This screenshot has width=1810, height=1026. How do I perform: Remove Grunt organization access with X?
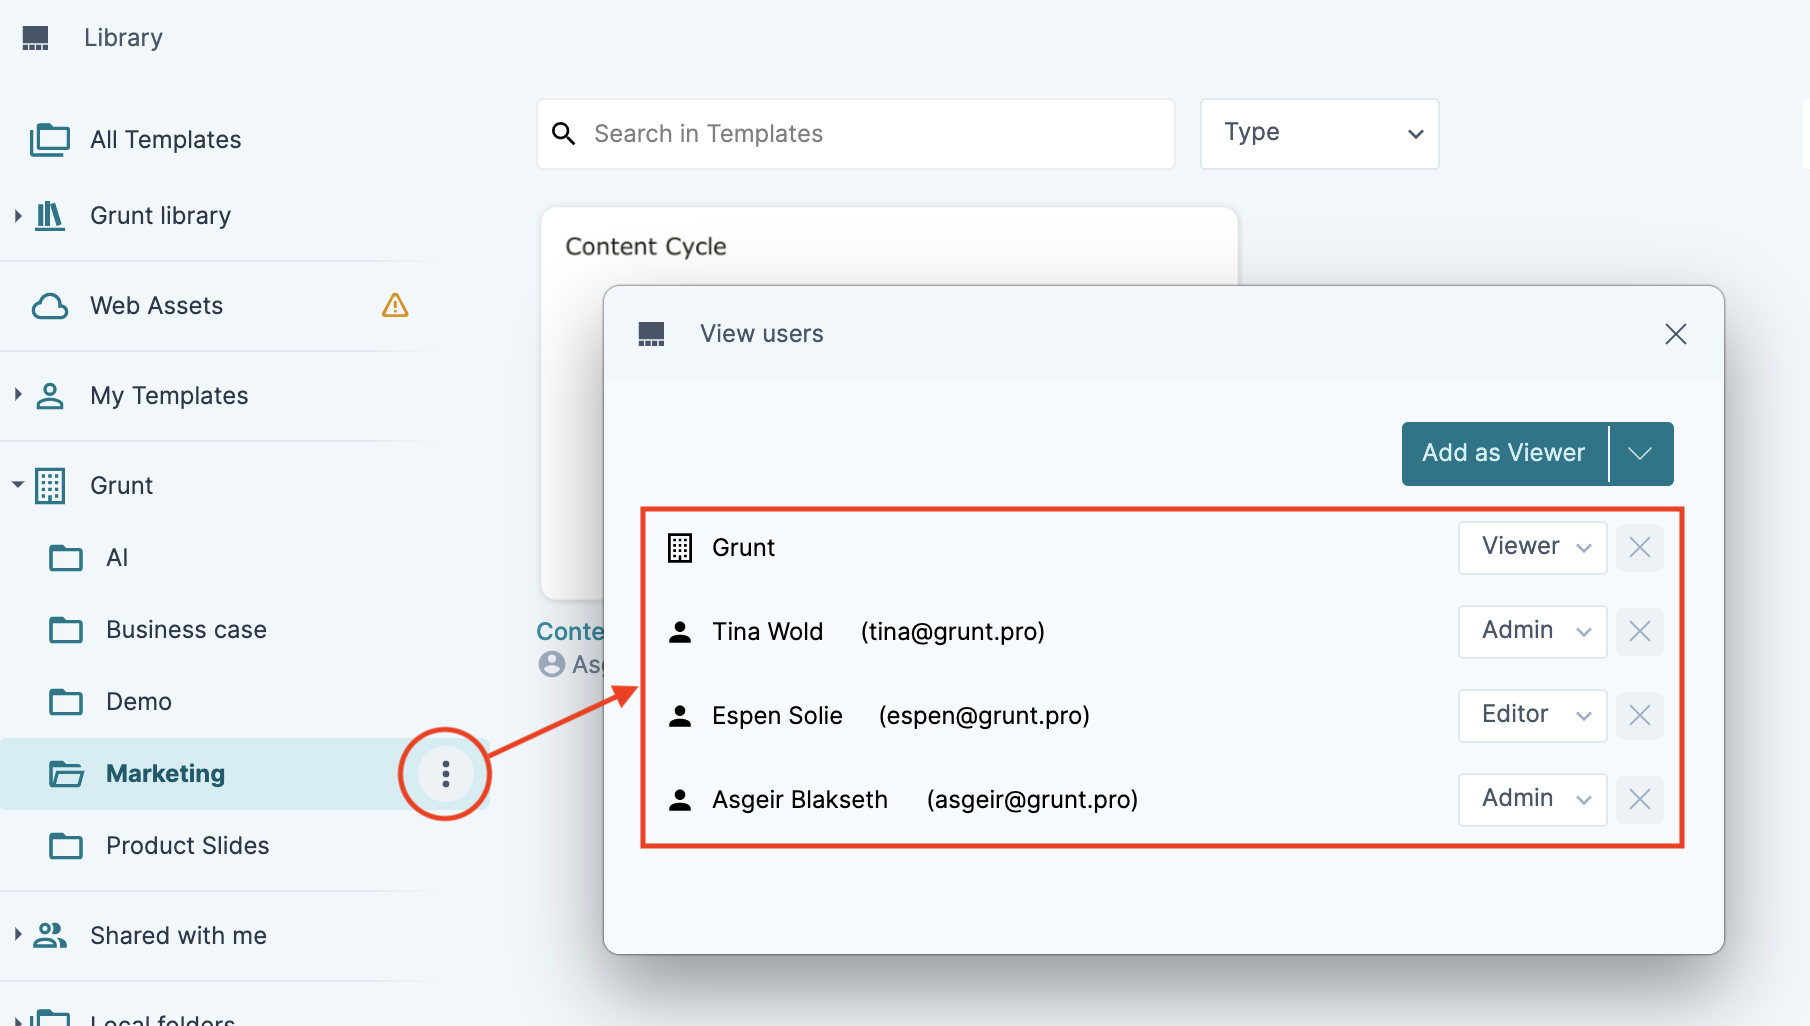tap(1639, 548)
